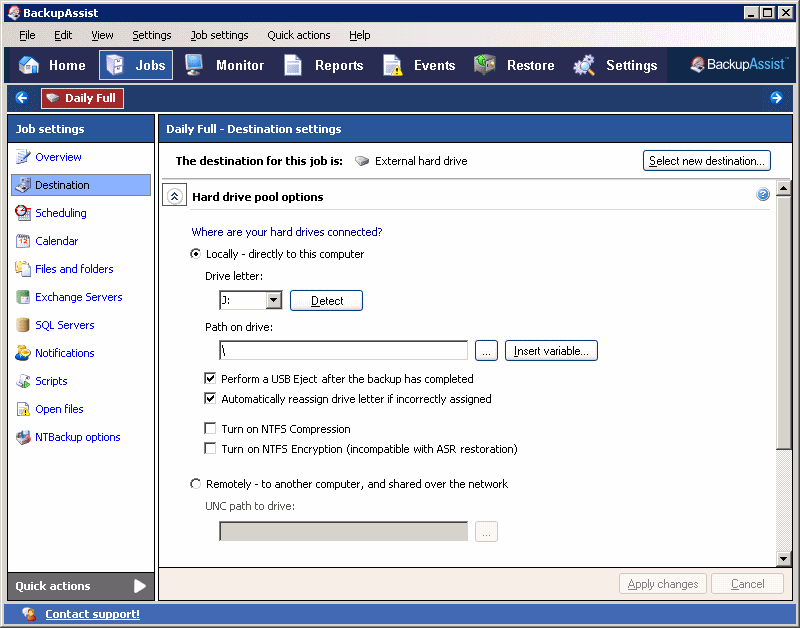Select Locally connected radio button

195,254
